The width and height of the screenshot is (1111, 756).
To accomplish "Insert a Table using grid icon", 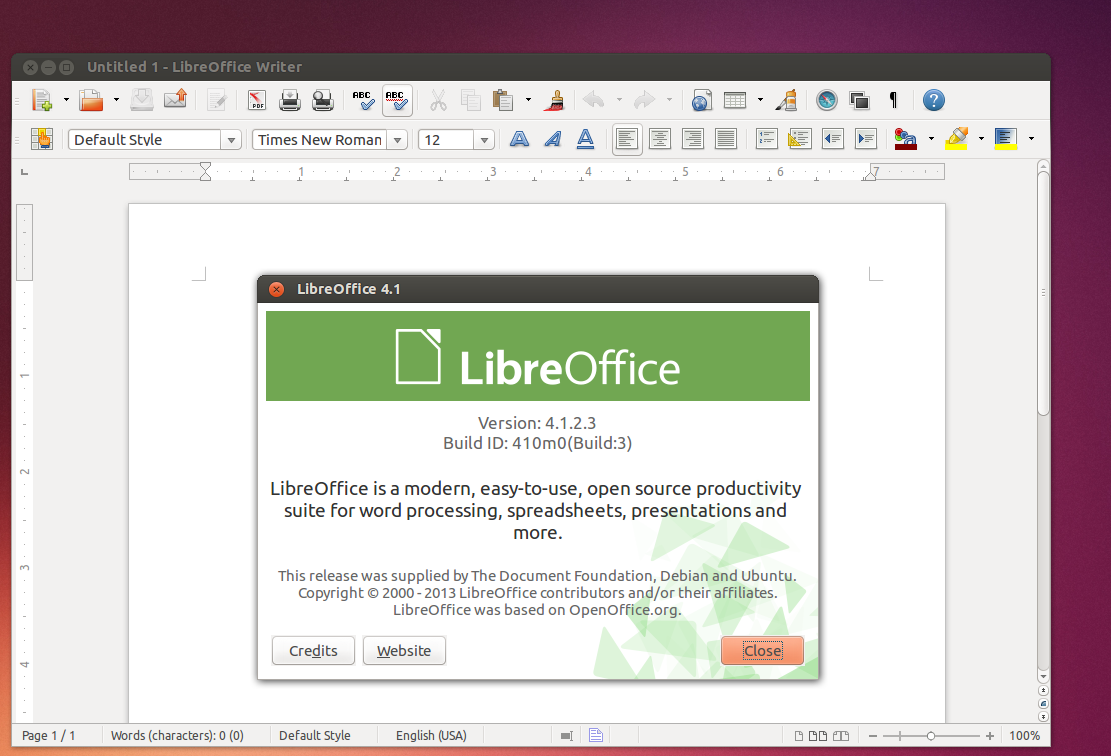I will tap(735, 100).
